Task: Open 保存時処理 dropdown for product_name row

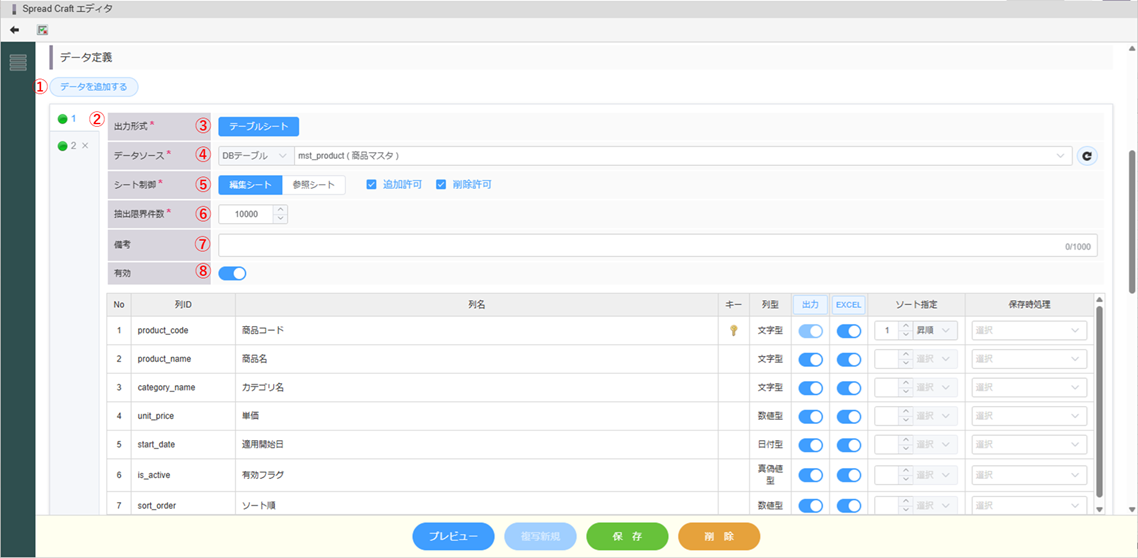Action: point(1028,359)
